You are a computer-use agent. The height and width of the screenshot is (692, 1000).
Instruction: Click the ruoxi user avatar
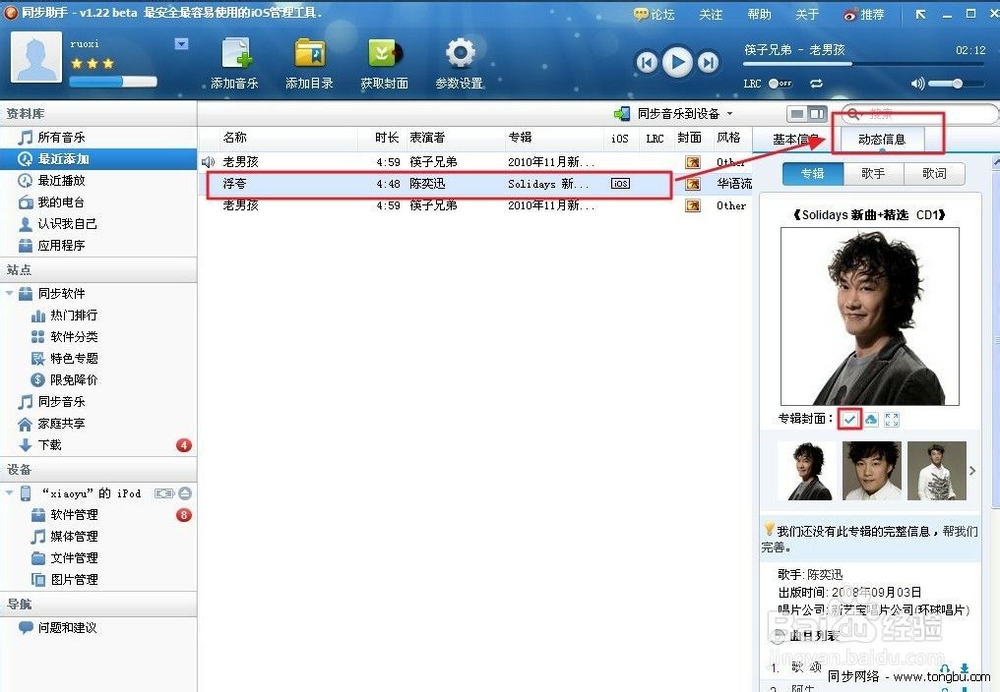click(x=36, y=58)
